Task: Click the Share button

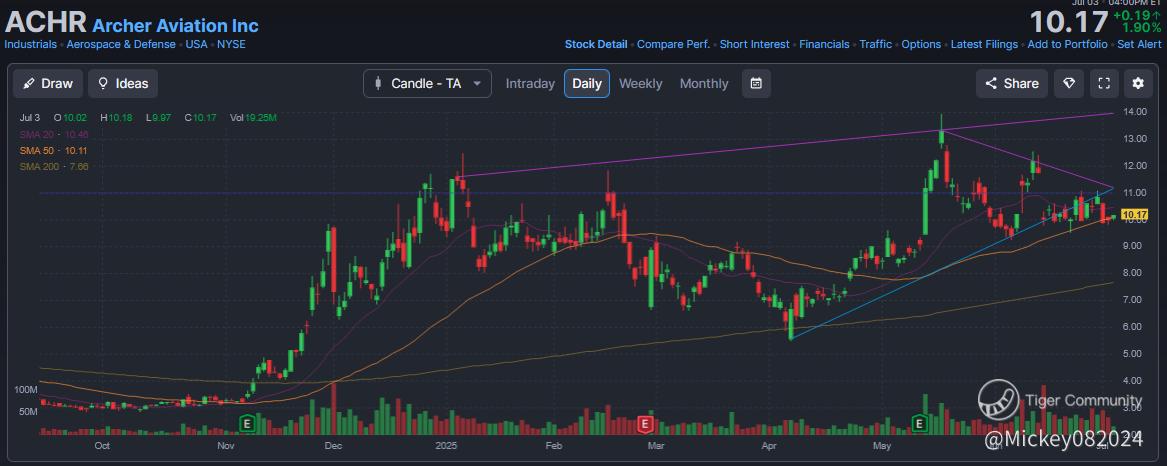Action: [1011, 83]
